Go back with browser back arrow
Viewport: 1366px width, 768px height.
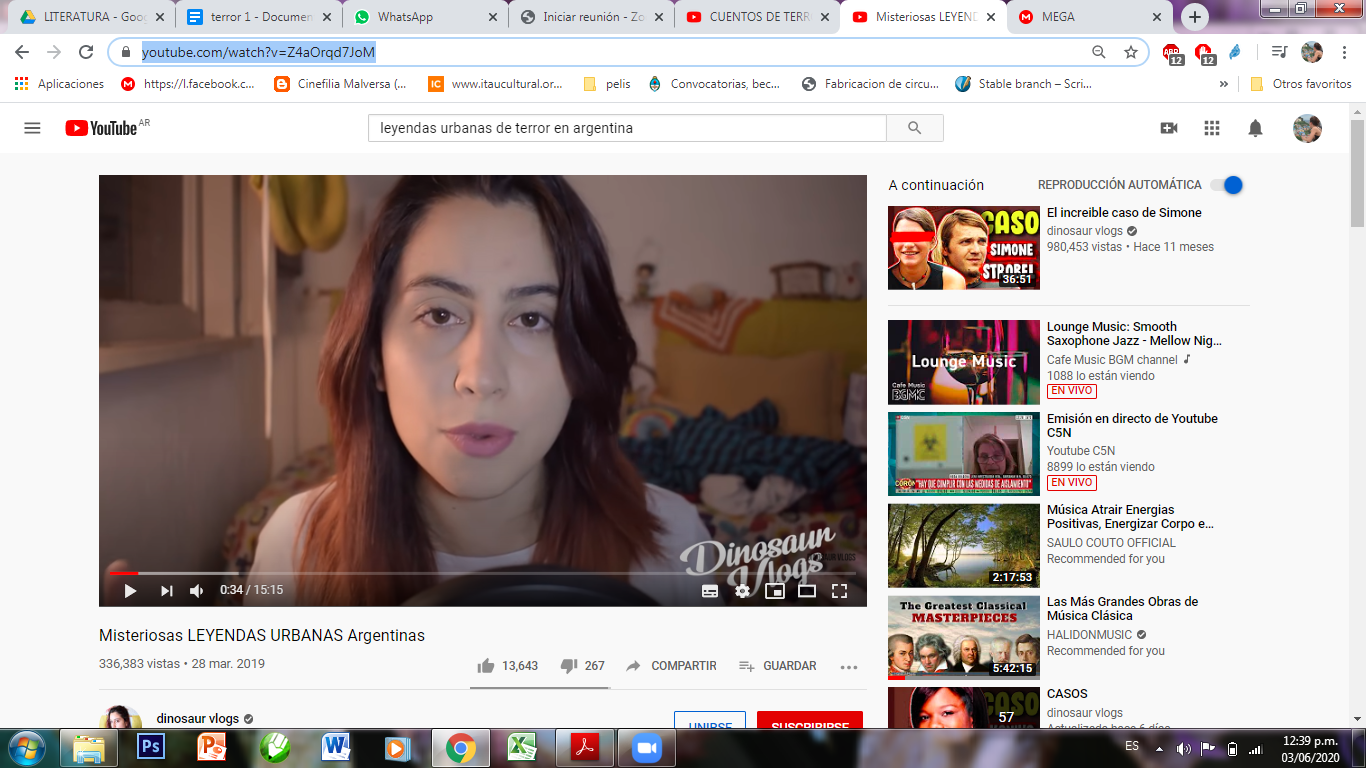22,52
